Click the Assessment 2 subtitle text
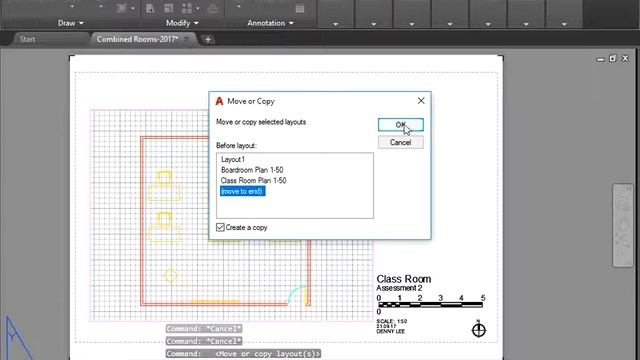This screenshot has width=640, height=360. click(x=399, y=288)
